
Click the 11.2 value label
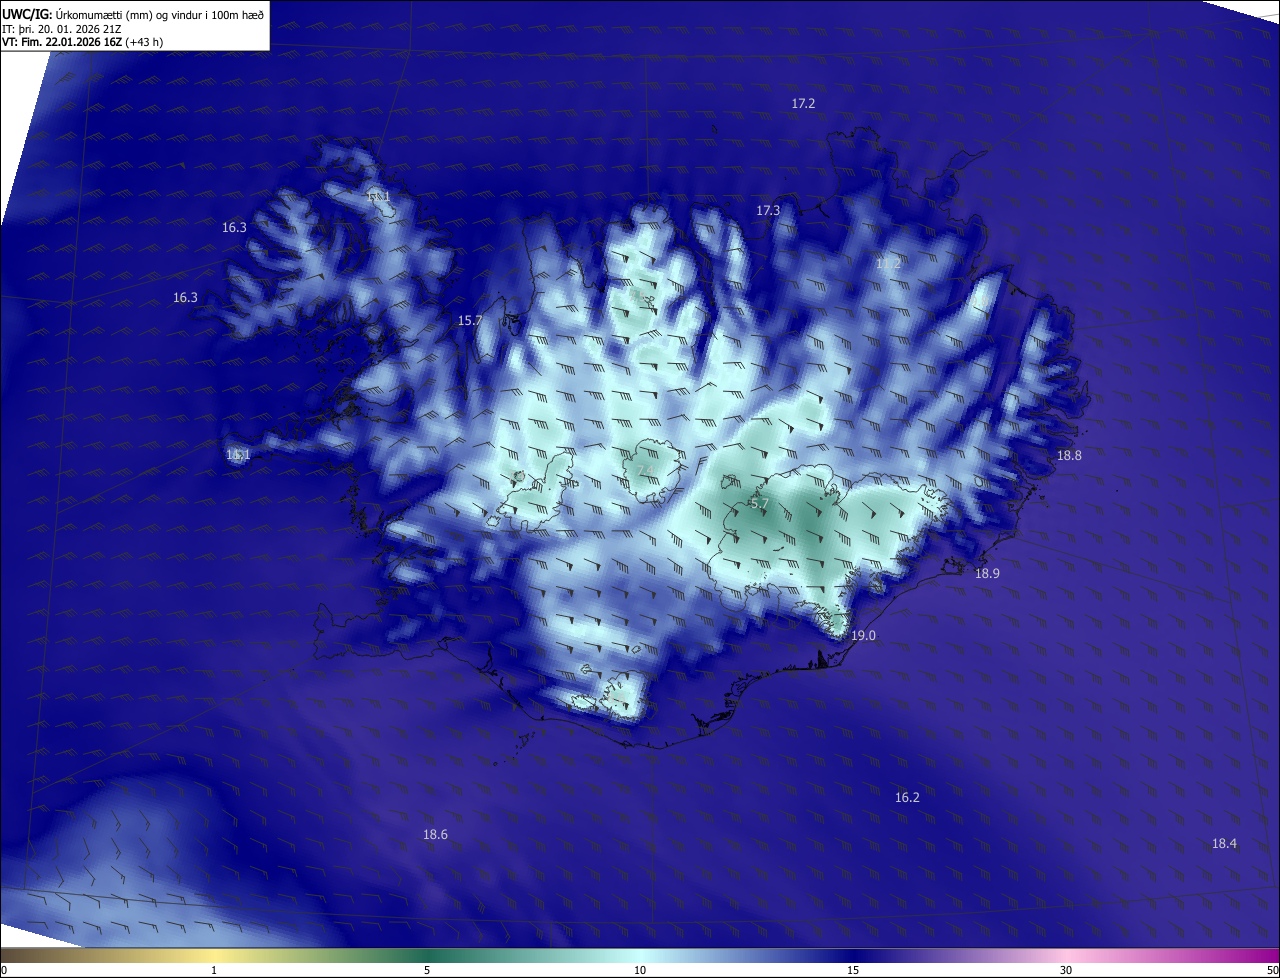pos(888,265)
